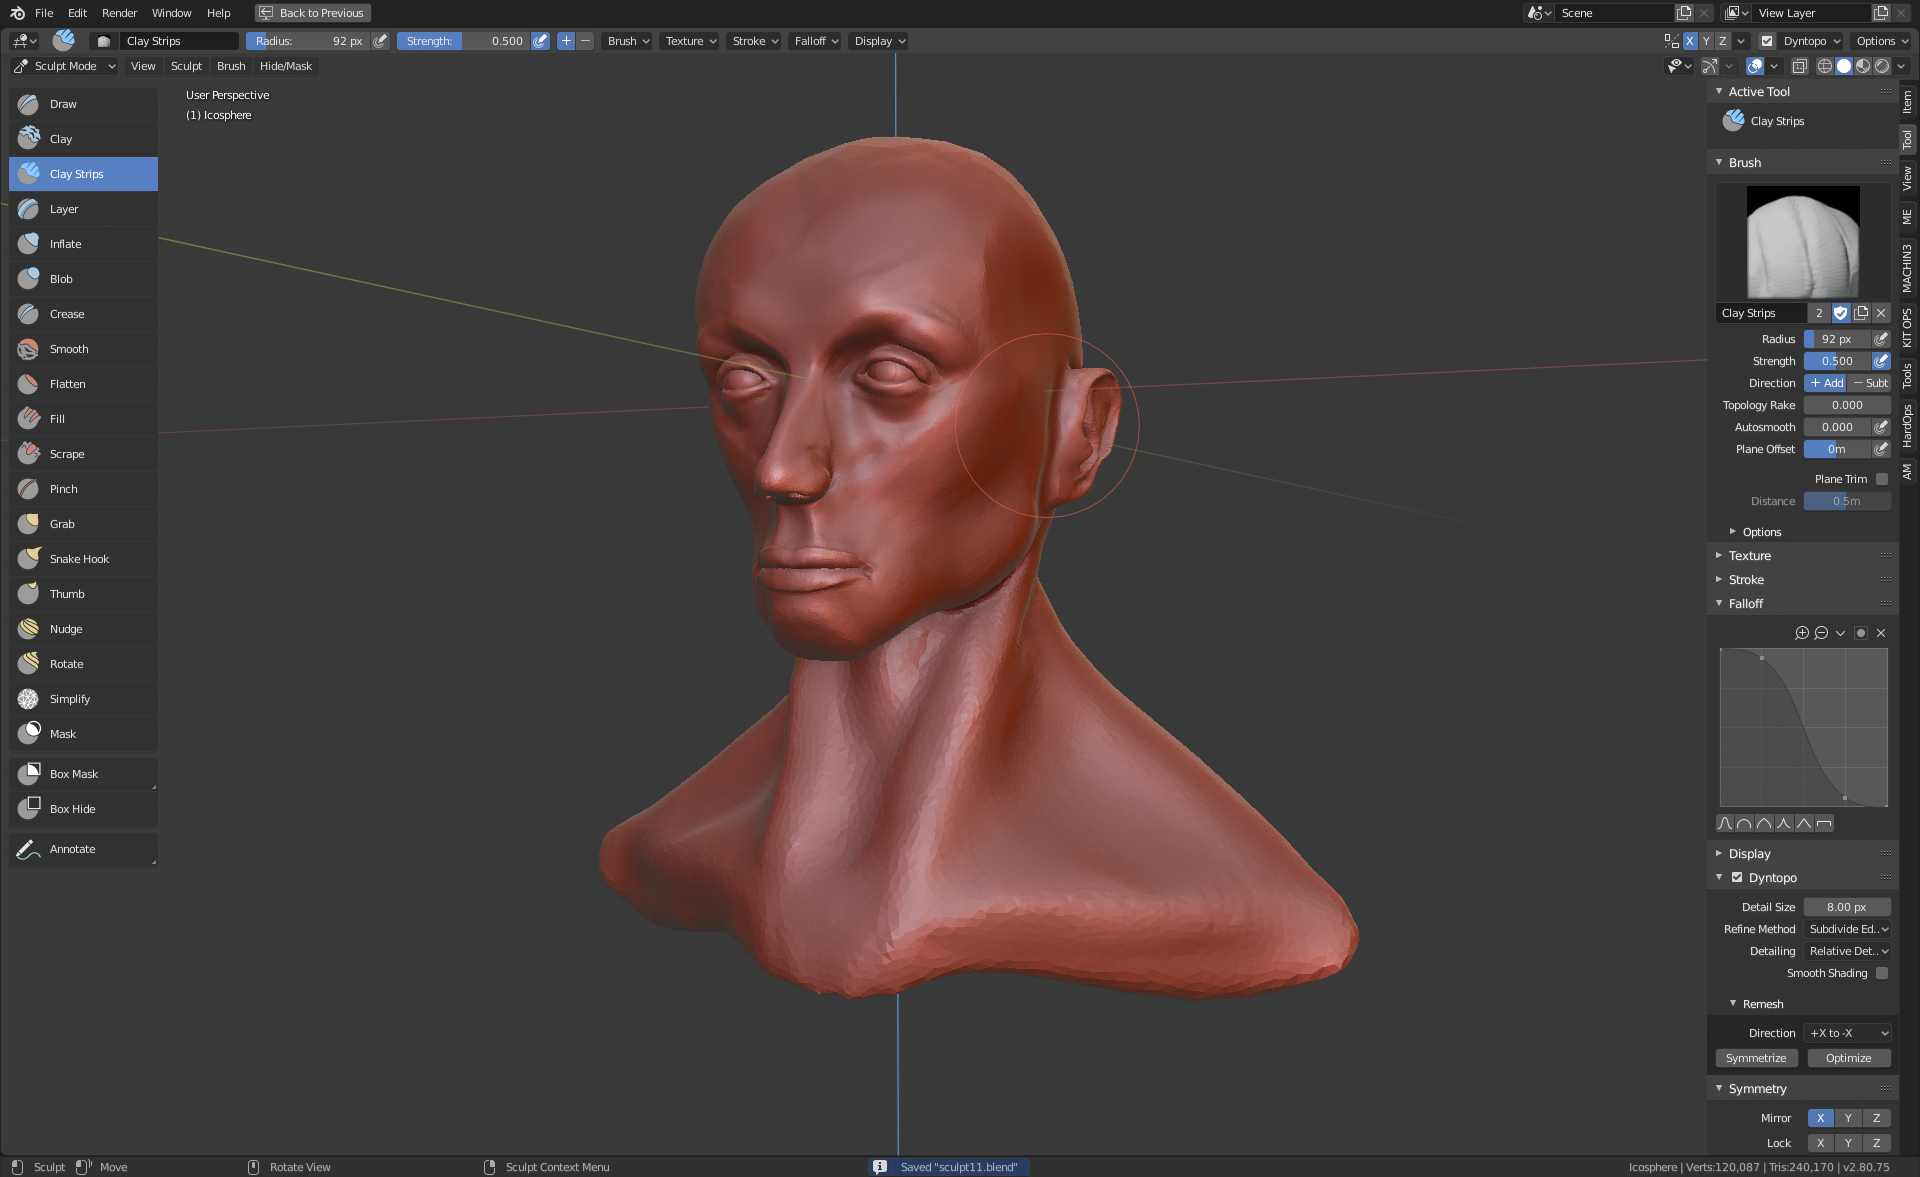The width and height of the screenshot is (1920, 1177).
Task: Select the Smooth brush tool
Action: tap(69, 349)
